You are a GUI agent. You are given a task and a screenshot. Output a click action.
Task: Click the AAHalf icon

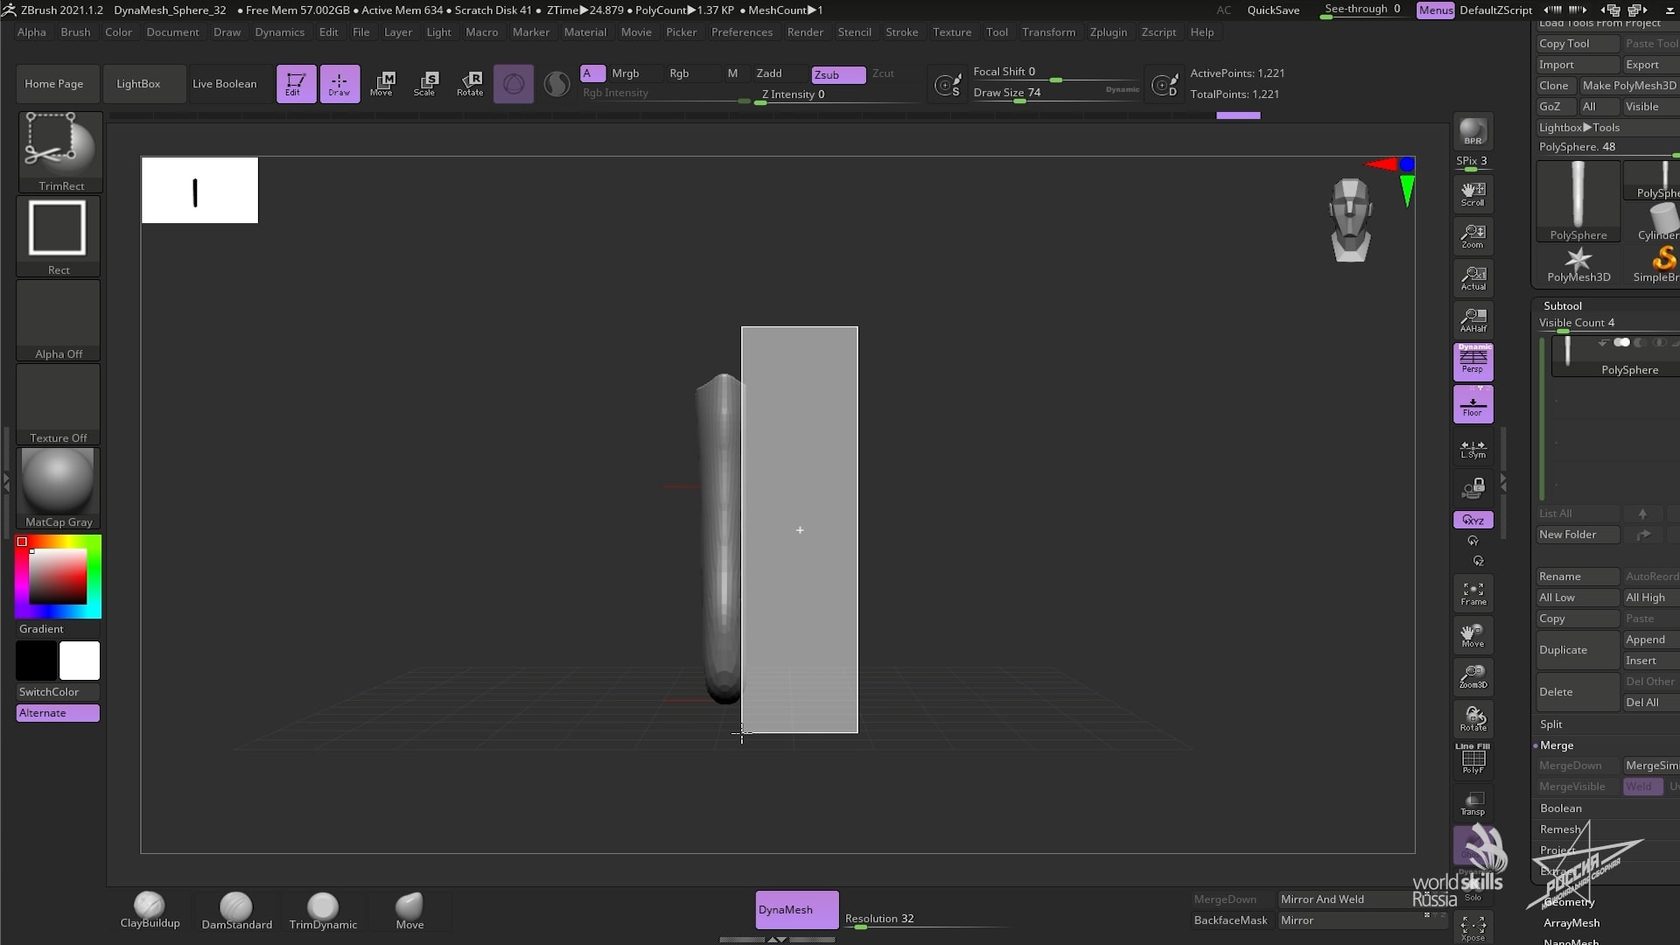coord(1473,320)
